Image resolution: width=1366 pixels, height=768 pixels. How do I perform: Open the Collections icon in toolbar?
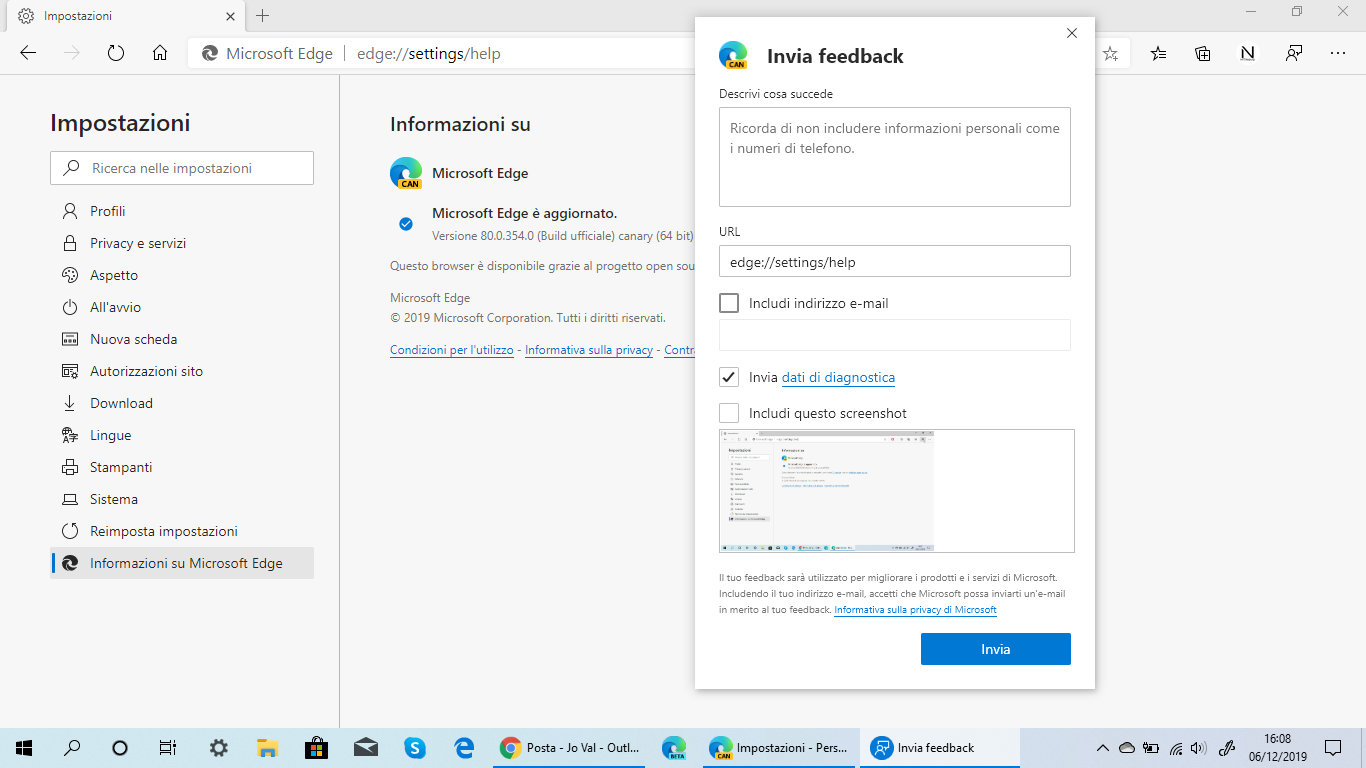coord(1203,53)
